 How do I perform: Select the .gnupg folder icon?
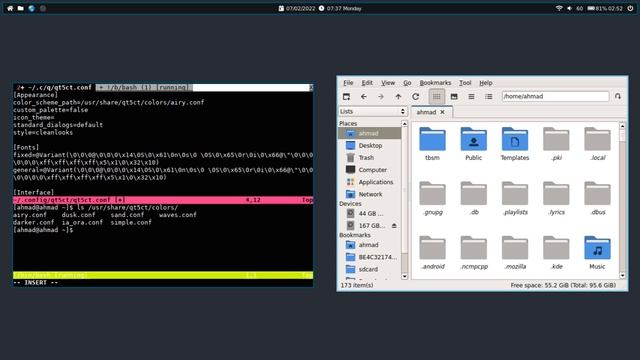point(432,193)
